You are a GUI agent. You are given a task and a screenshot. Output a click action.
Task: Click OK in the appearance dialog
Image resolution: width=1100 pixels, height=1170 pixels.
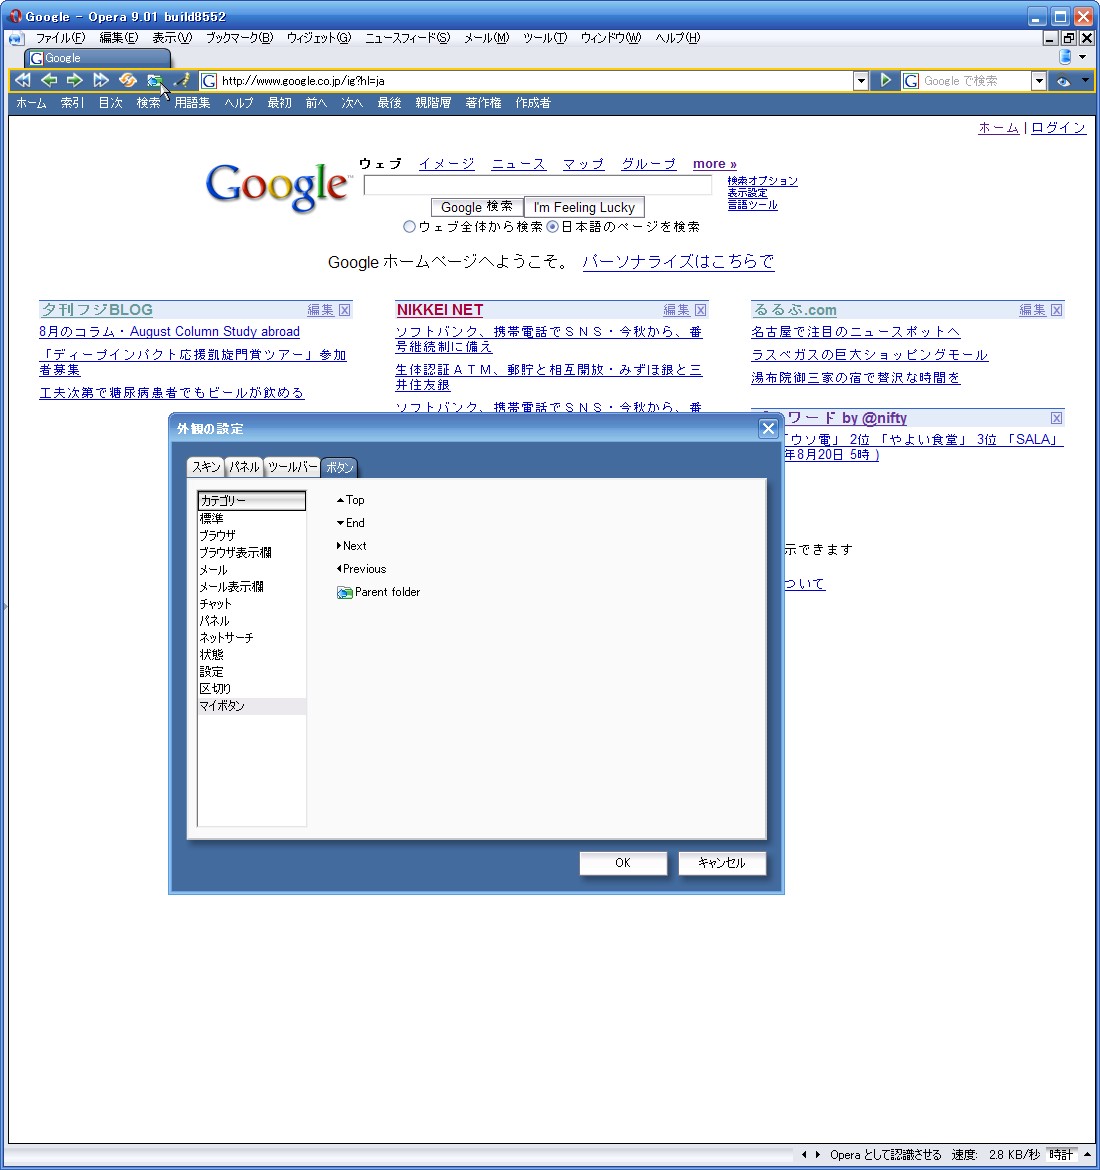pyautogui.click(x=623, y=863)
